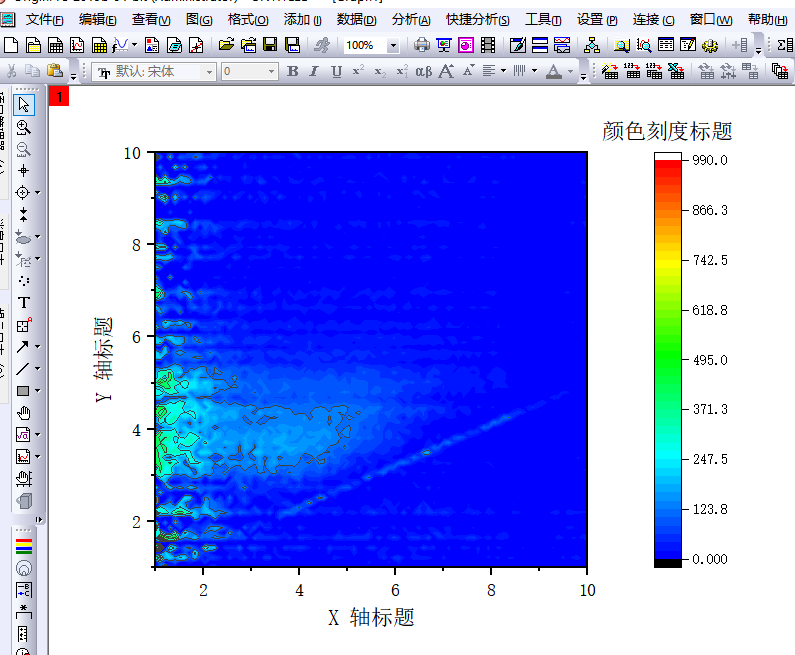Viewport: 795px width, 655px height.
Task: Open the 文件(F) menu
Action: click(x=45, y=20)
